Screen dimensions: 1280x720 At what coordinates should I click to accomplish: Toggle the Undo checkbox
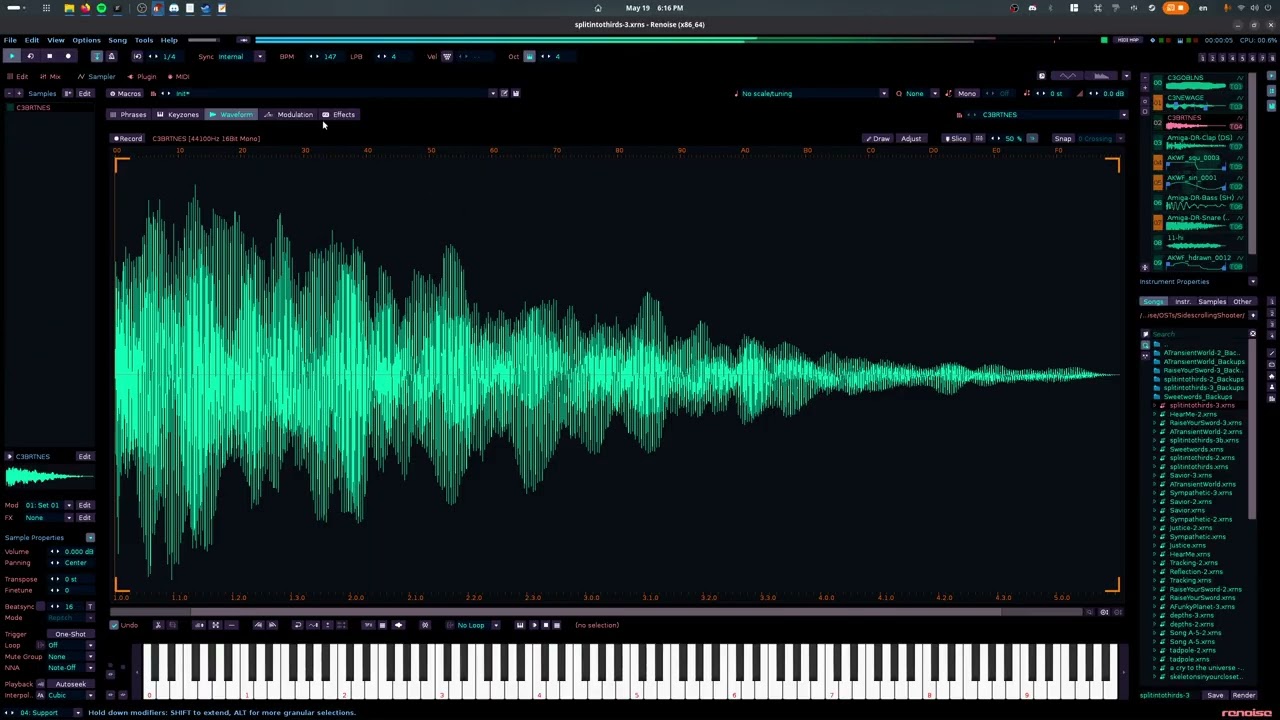[126, 625]
